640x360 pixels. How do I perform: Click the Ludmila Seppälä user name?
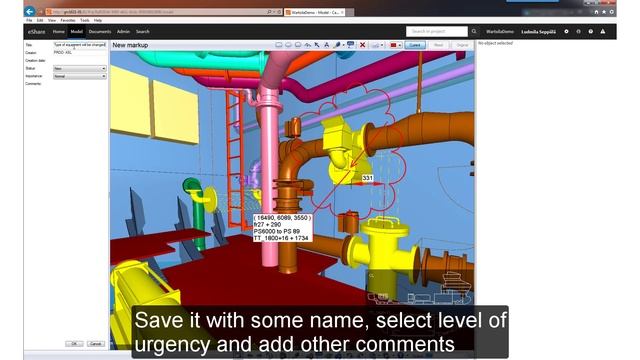coord(538,31)
